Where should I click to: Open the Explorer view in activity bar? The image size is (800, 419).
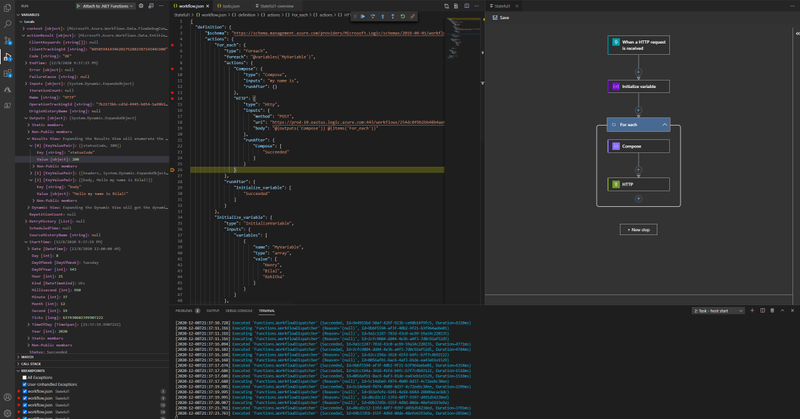coord(7,8)
